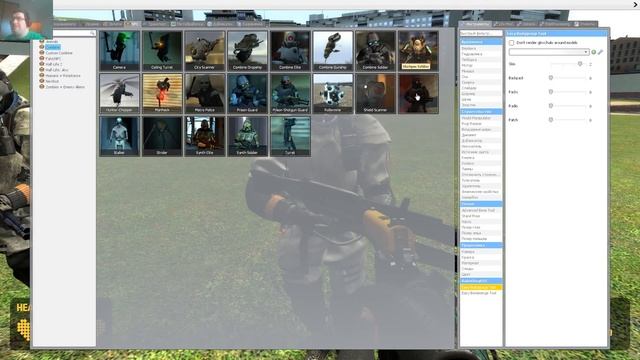Image resolution: width=640 pixels, height=360 pixels.
Task: Spawn the Combine Soldier NPC
Action: tap(375, 51)
